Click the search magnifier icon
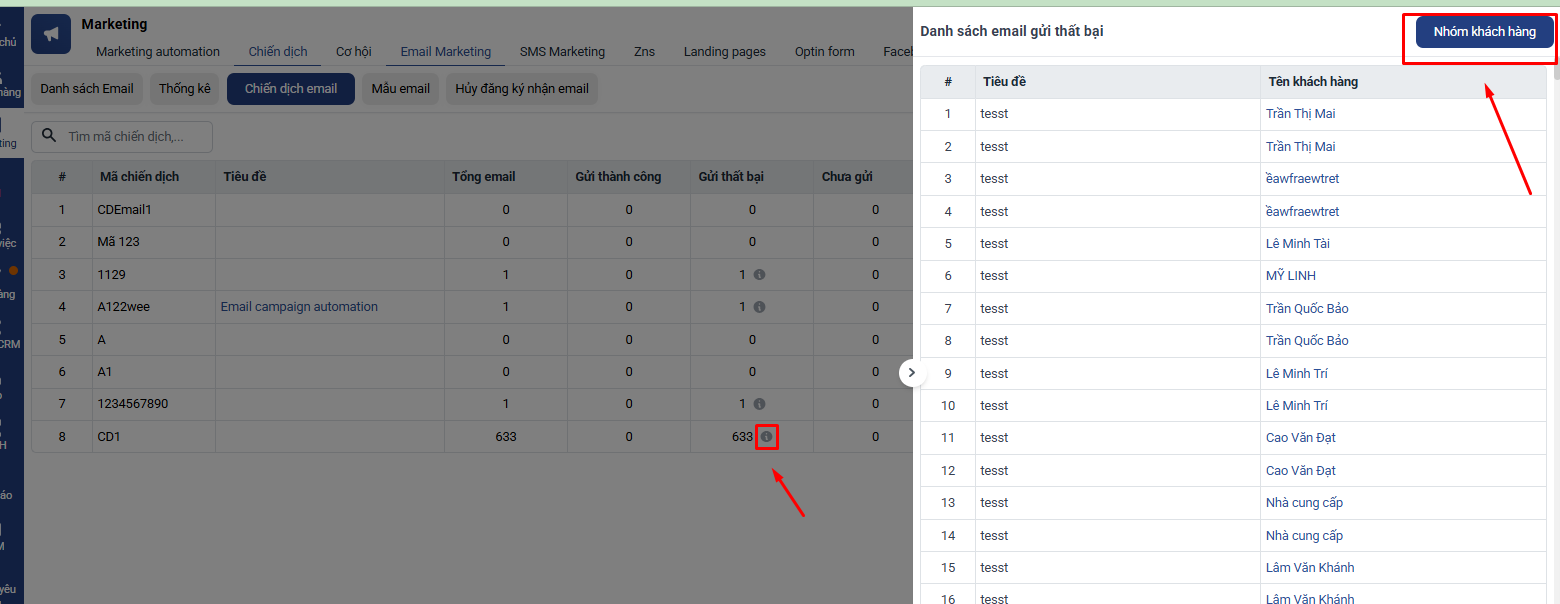The image size is (1560, 604). point(49,136)
